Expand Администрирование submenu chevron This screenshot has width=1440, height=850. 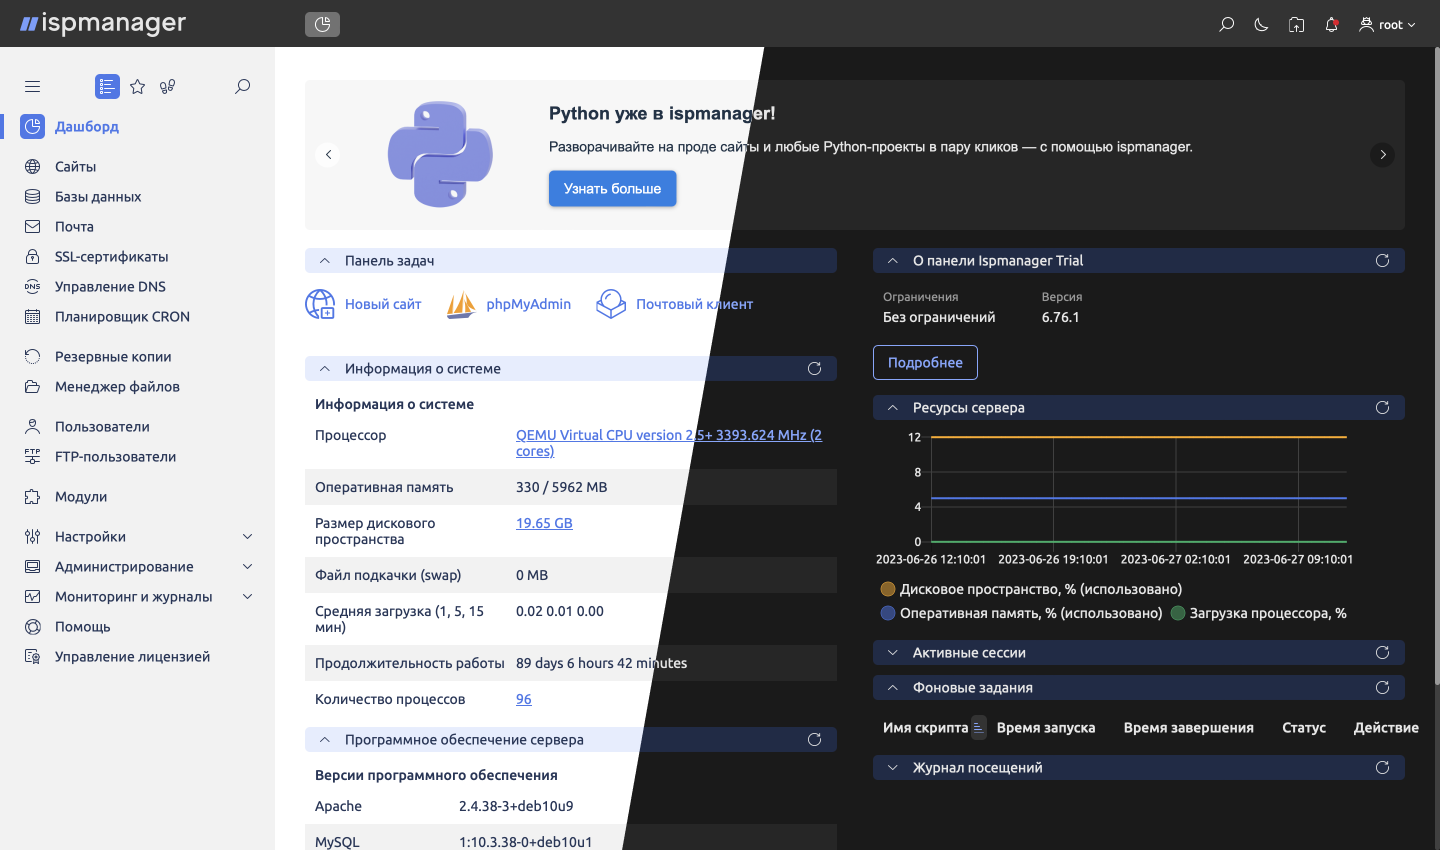(248, 567)
